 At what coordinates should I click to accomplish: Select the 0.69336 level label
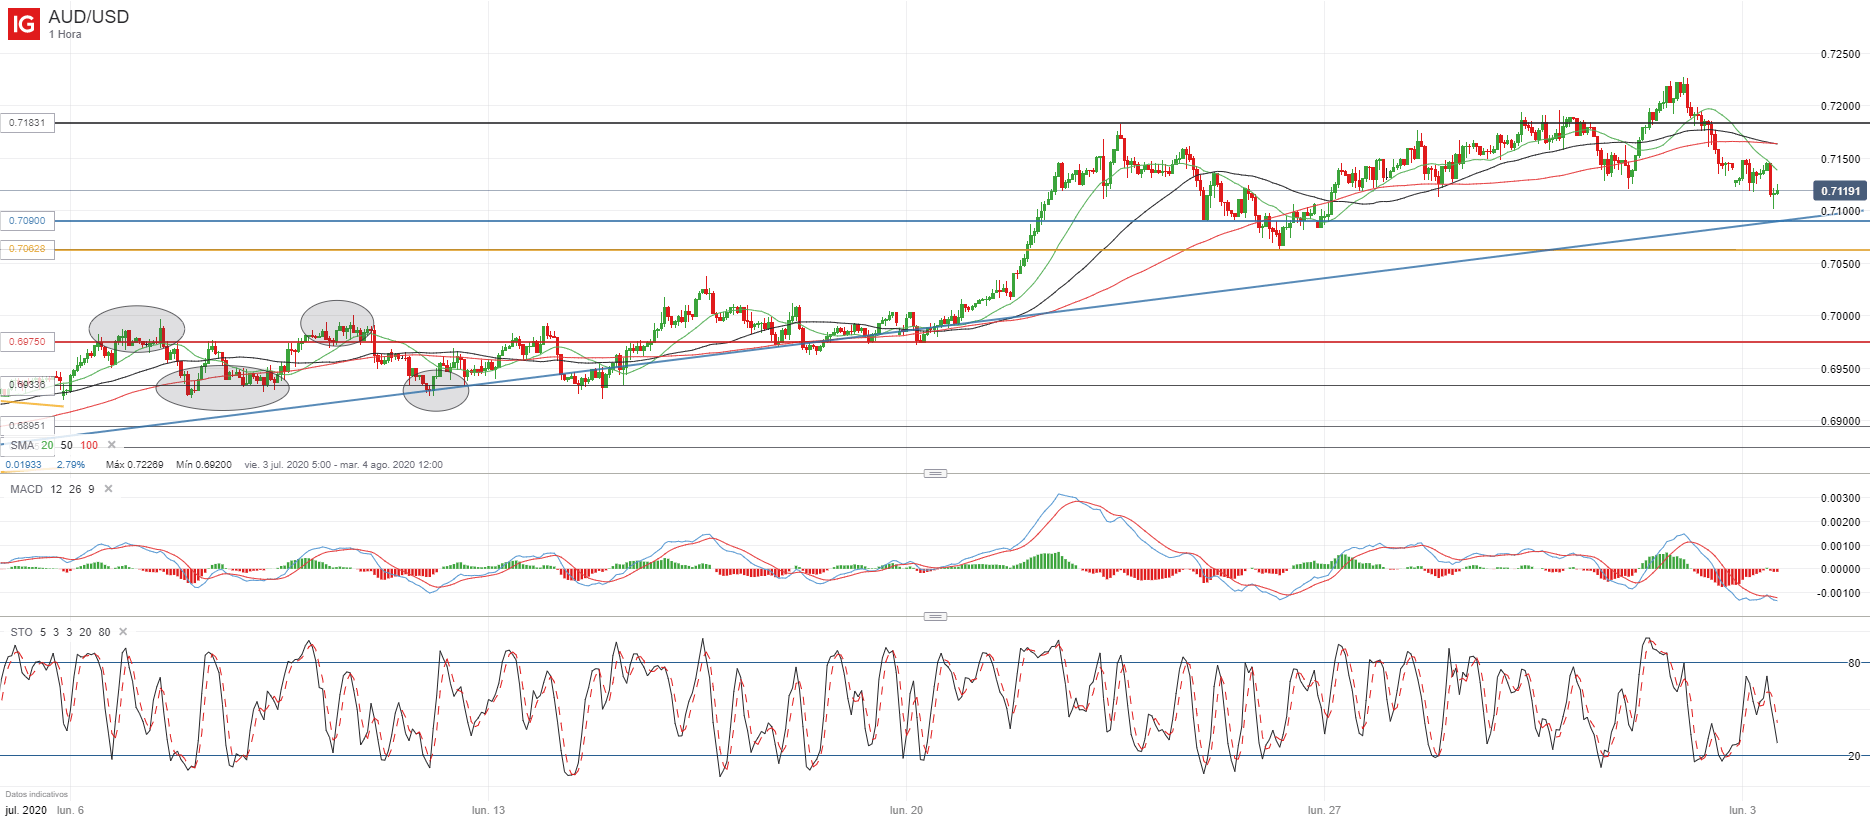tap(27, 385)
